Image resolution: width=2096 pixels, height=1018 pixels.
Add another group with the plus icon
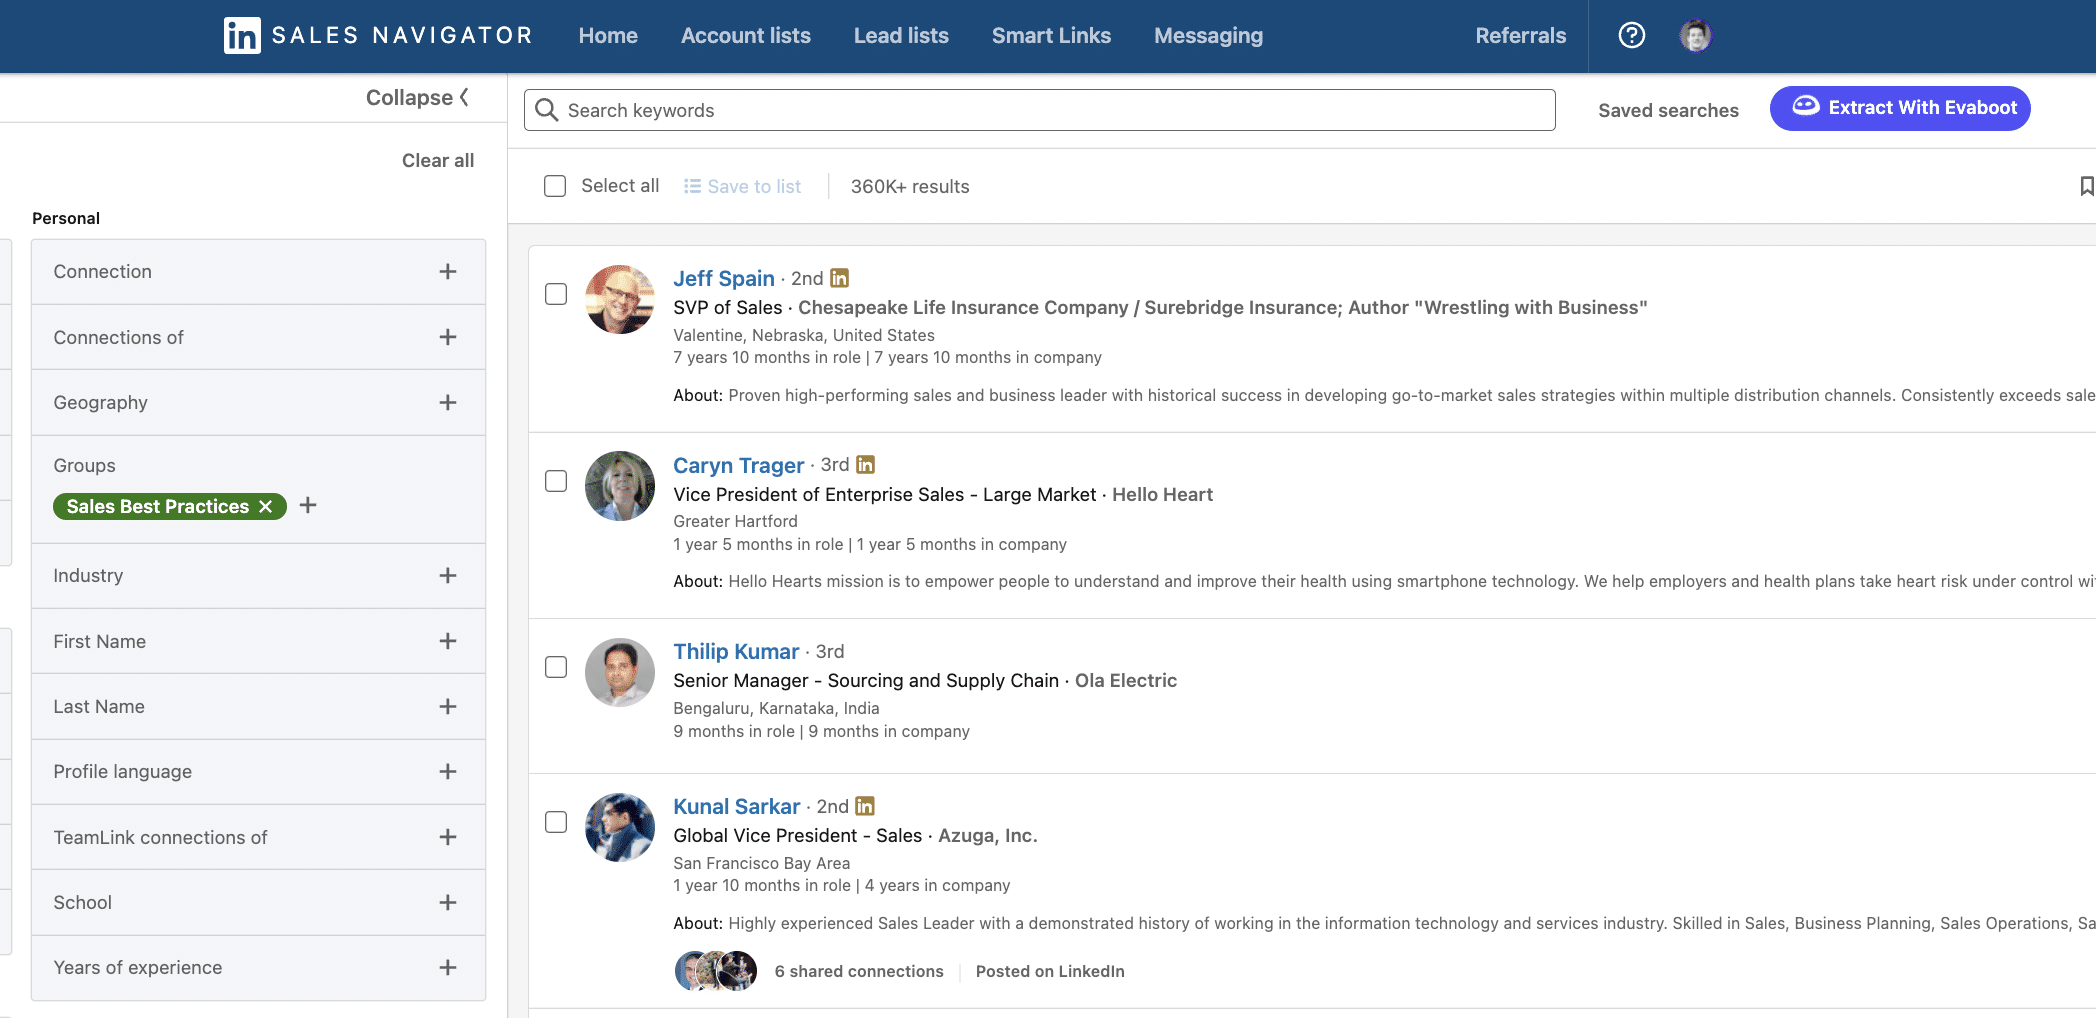(x=308, y=506)
